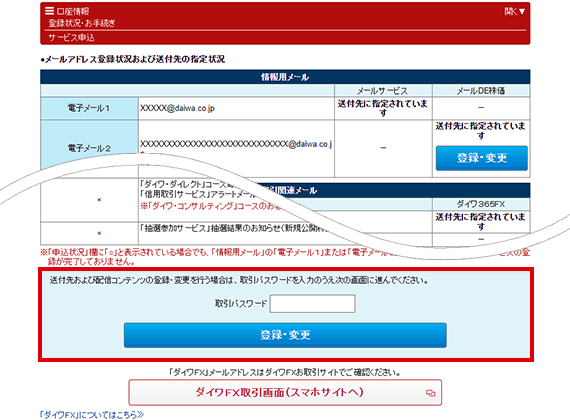Image resolution: width=570 pixels, height=420 pixels.
Task: Select the 電子メール1 row label
Action: [x=89, y=108]
